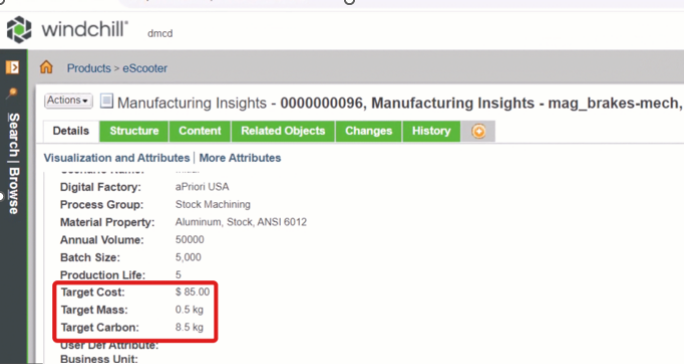Viewport: 684px width, 364px height.
Task: Open the eScooter breadcrumb link
Action: tap(145, 68)
